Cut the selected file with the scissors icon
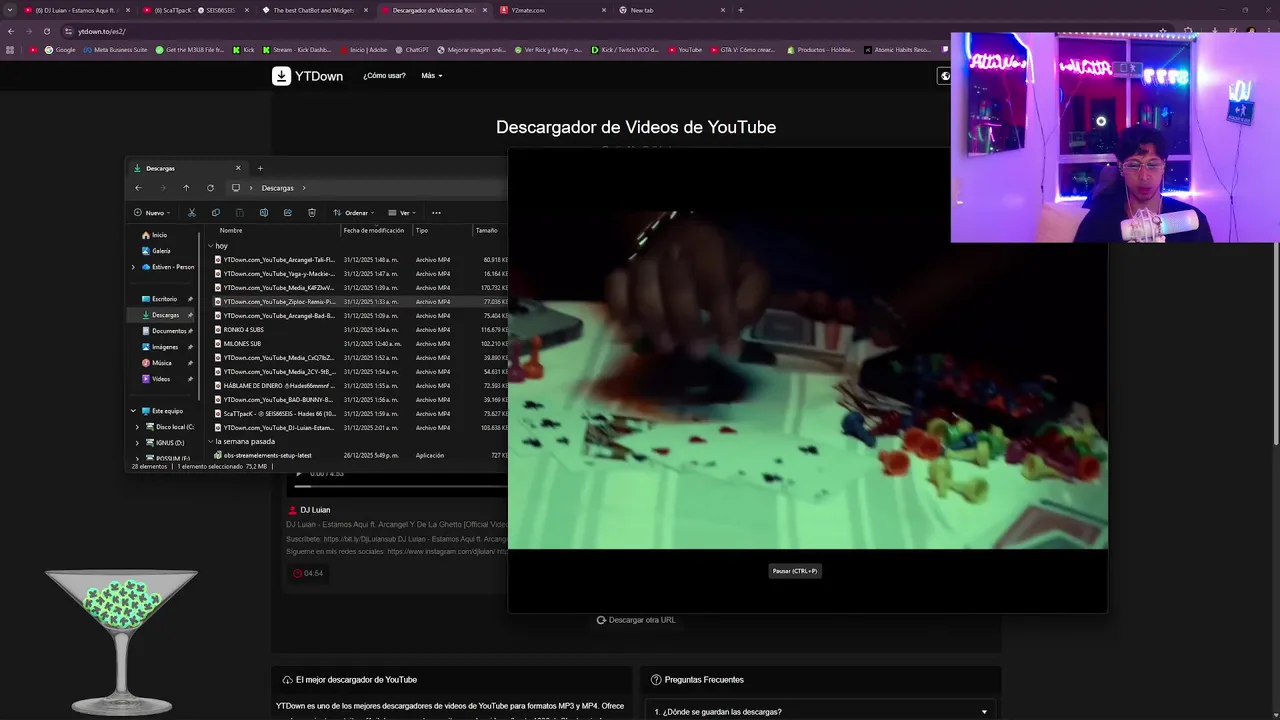The image size is (1280, 720). [x=192, y=212]
